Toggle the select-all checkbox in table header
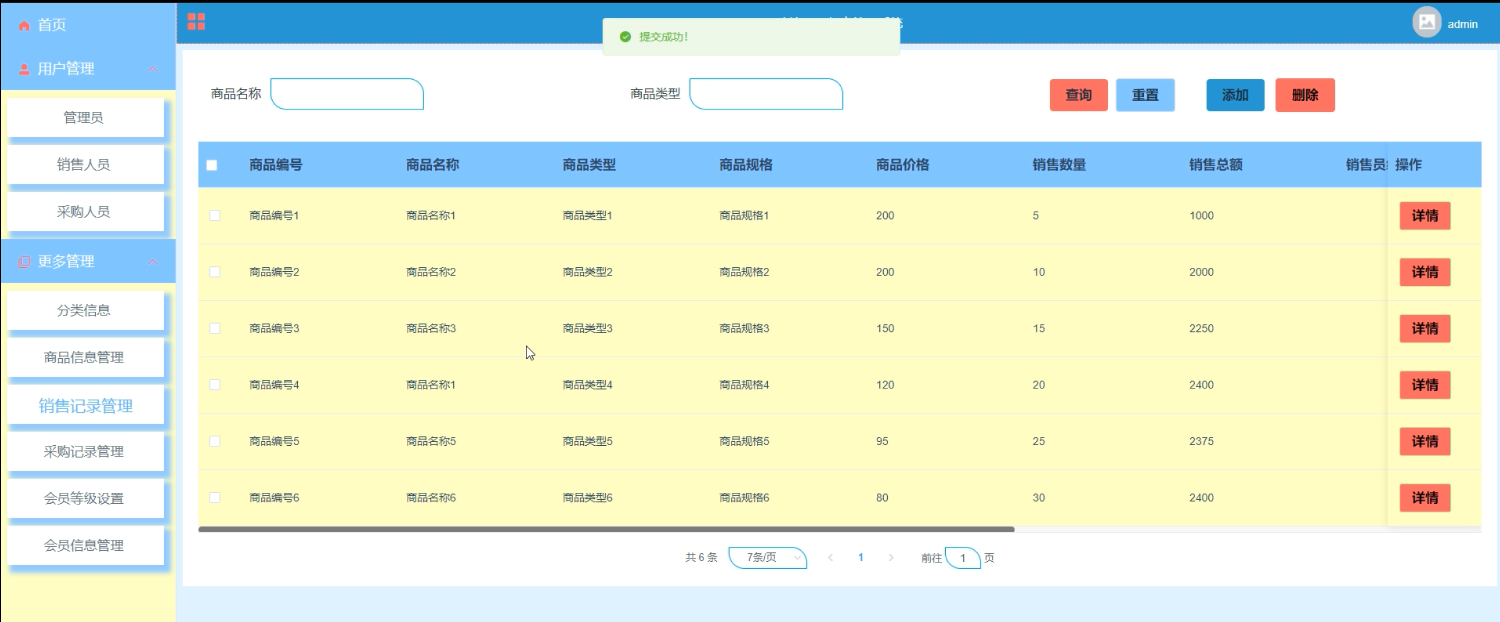This screenshot has width=1500, height=622. pyautogui.click(x=212, y=165)
